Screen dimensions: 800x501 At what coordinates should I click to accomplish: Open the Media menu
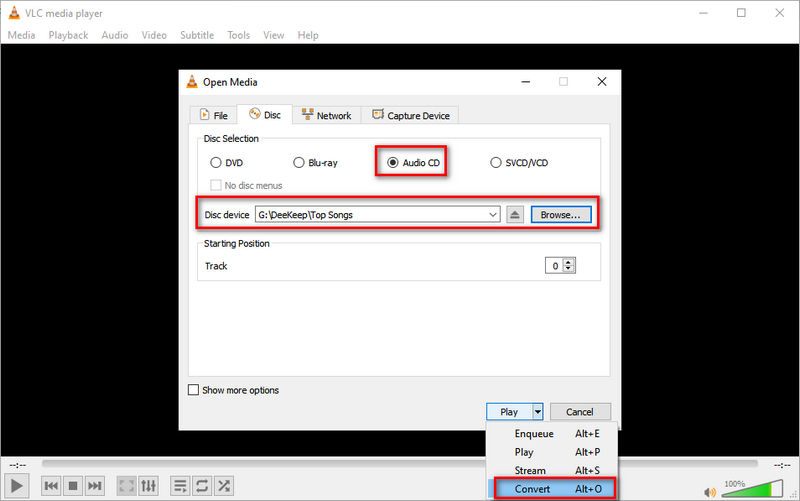pyautogui.click(x=21, y=35)
